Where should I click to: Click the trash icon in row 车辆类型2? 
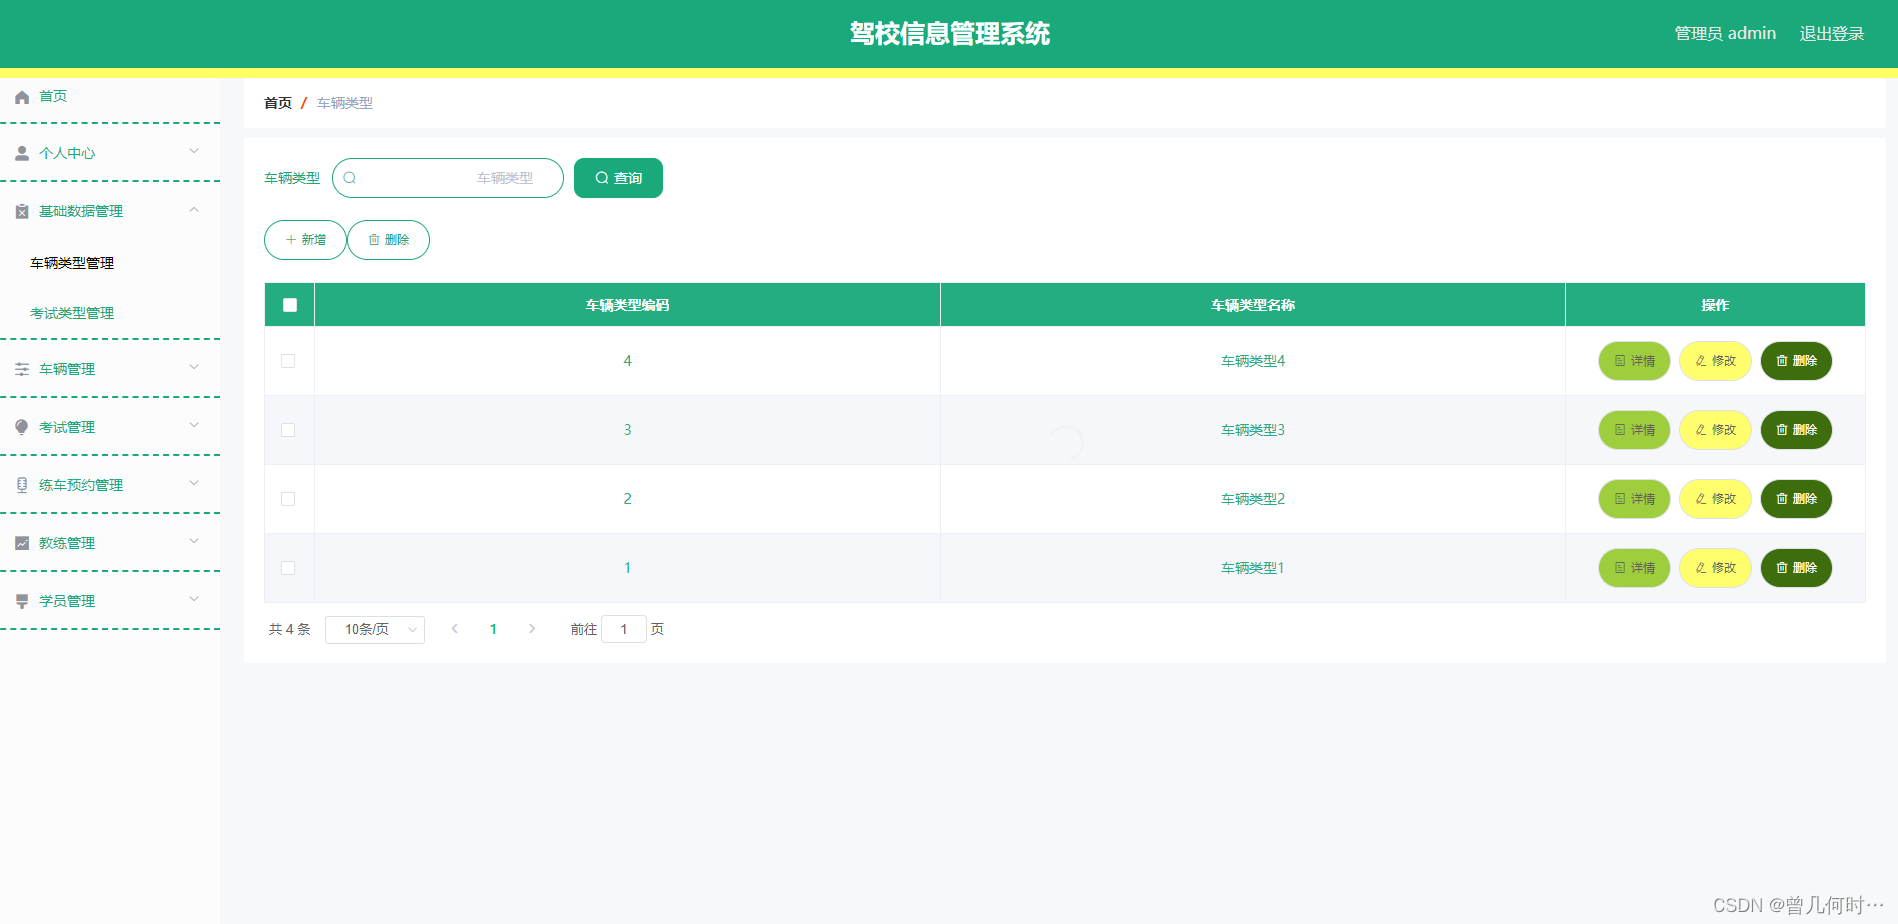pyautogui.click(x=1782, y=499)
